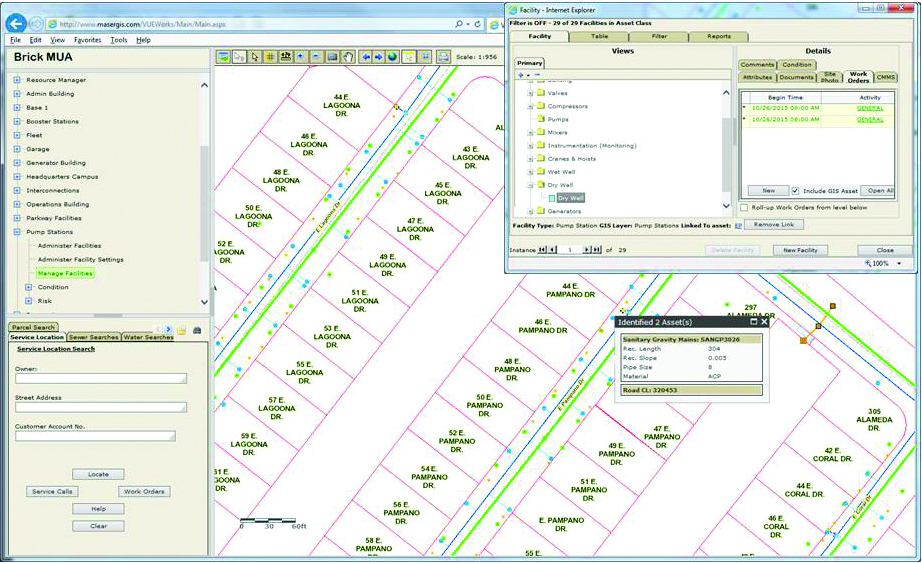The width and height of the screenshot is (922, 564).
Task: Open the Reports tab in Facility window
Action: [718, 36]
